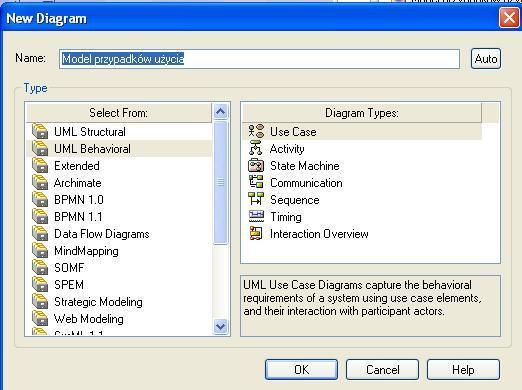This screenshot has height=390, width=522.
Task: Click the BPMN 1.1 folder icon
Action: pyautogui.click(x=40, y=216)
